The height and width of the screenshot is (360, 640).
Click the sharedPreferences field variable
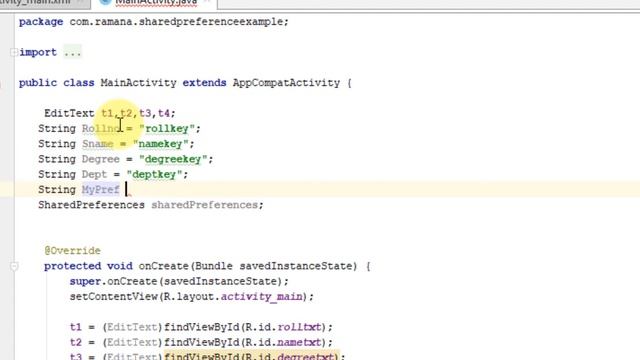click(x=204, y=205)
